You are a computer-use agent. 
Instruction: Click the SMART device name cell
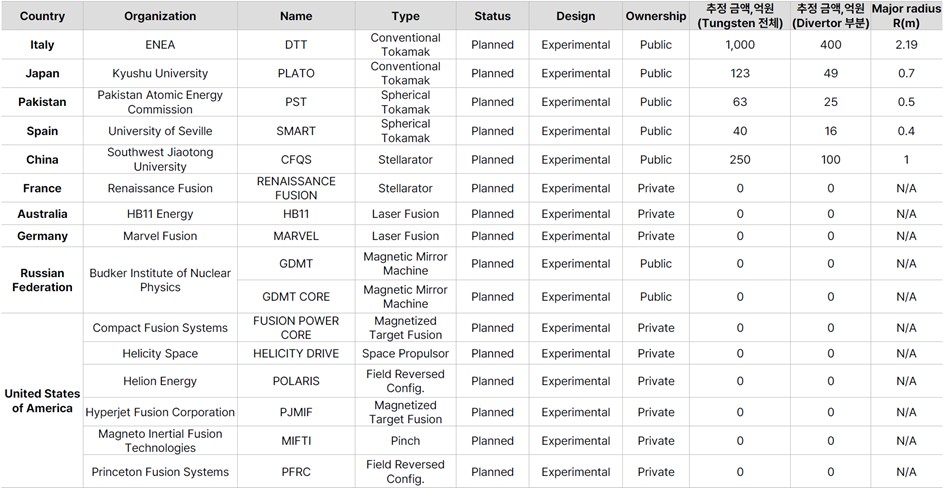[x=296, y=131]
